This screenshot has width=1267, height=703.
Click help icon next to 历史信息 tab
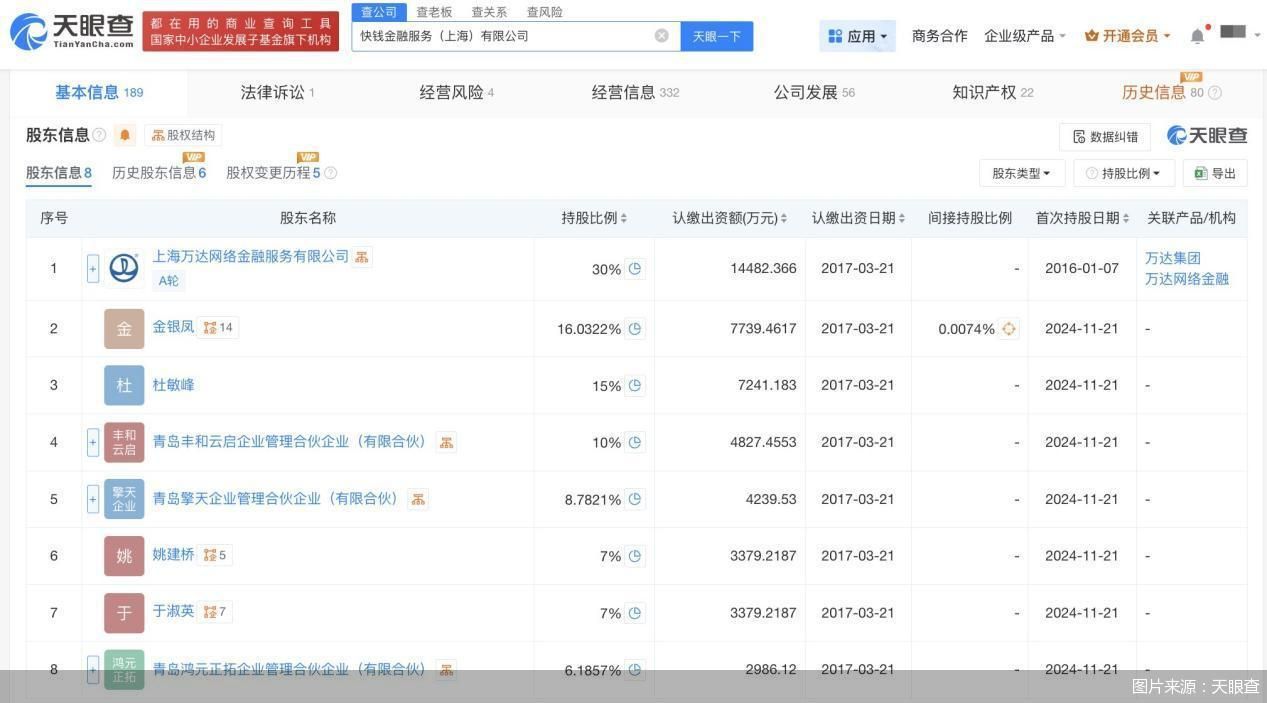click(1214, 93)
